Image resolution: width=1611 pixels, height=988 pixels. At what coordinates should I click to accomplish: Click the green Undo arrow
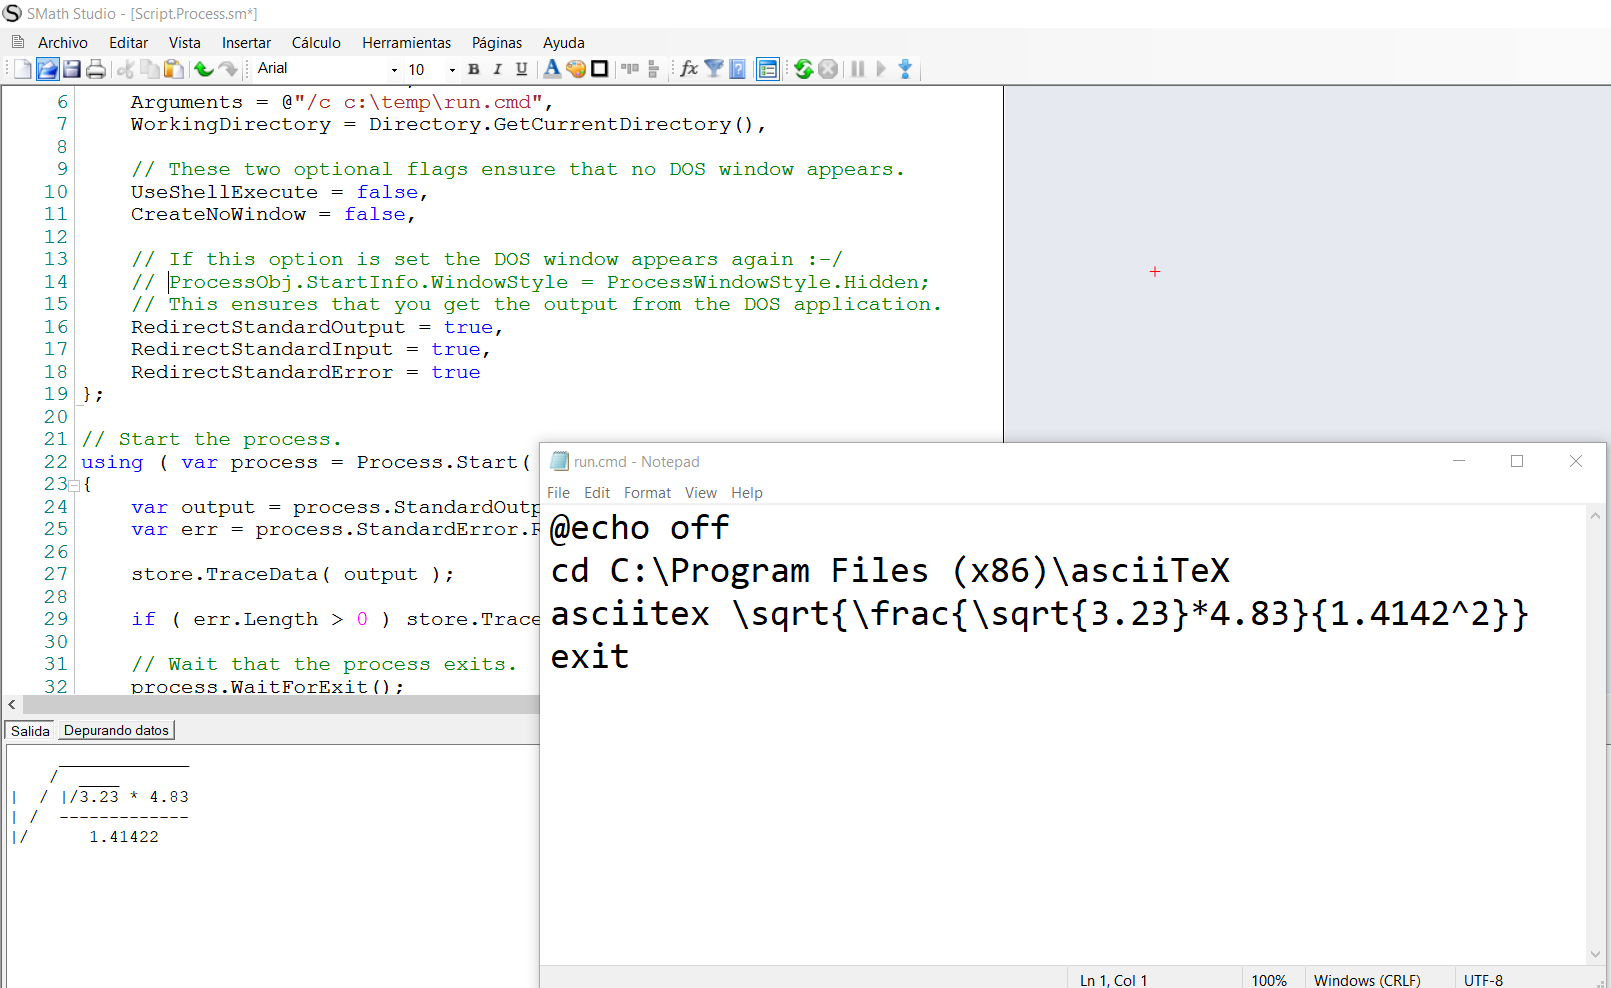click(203, 69)
